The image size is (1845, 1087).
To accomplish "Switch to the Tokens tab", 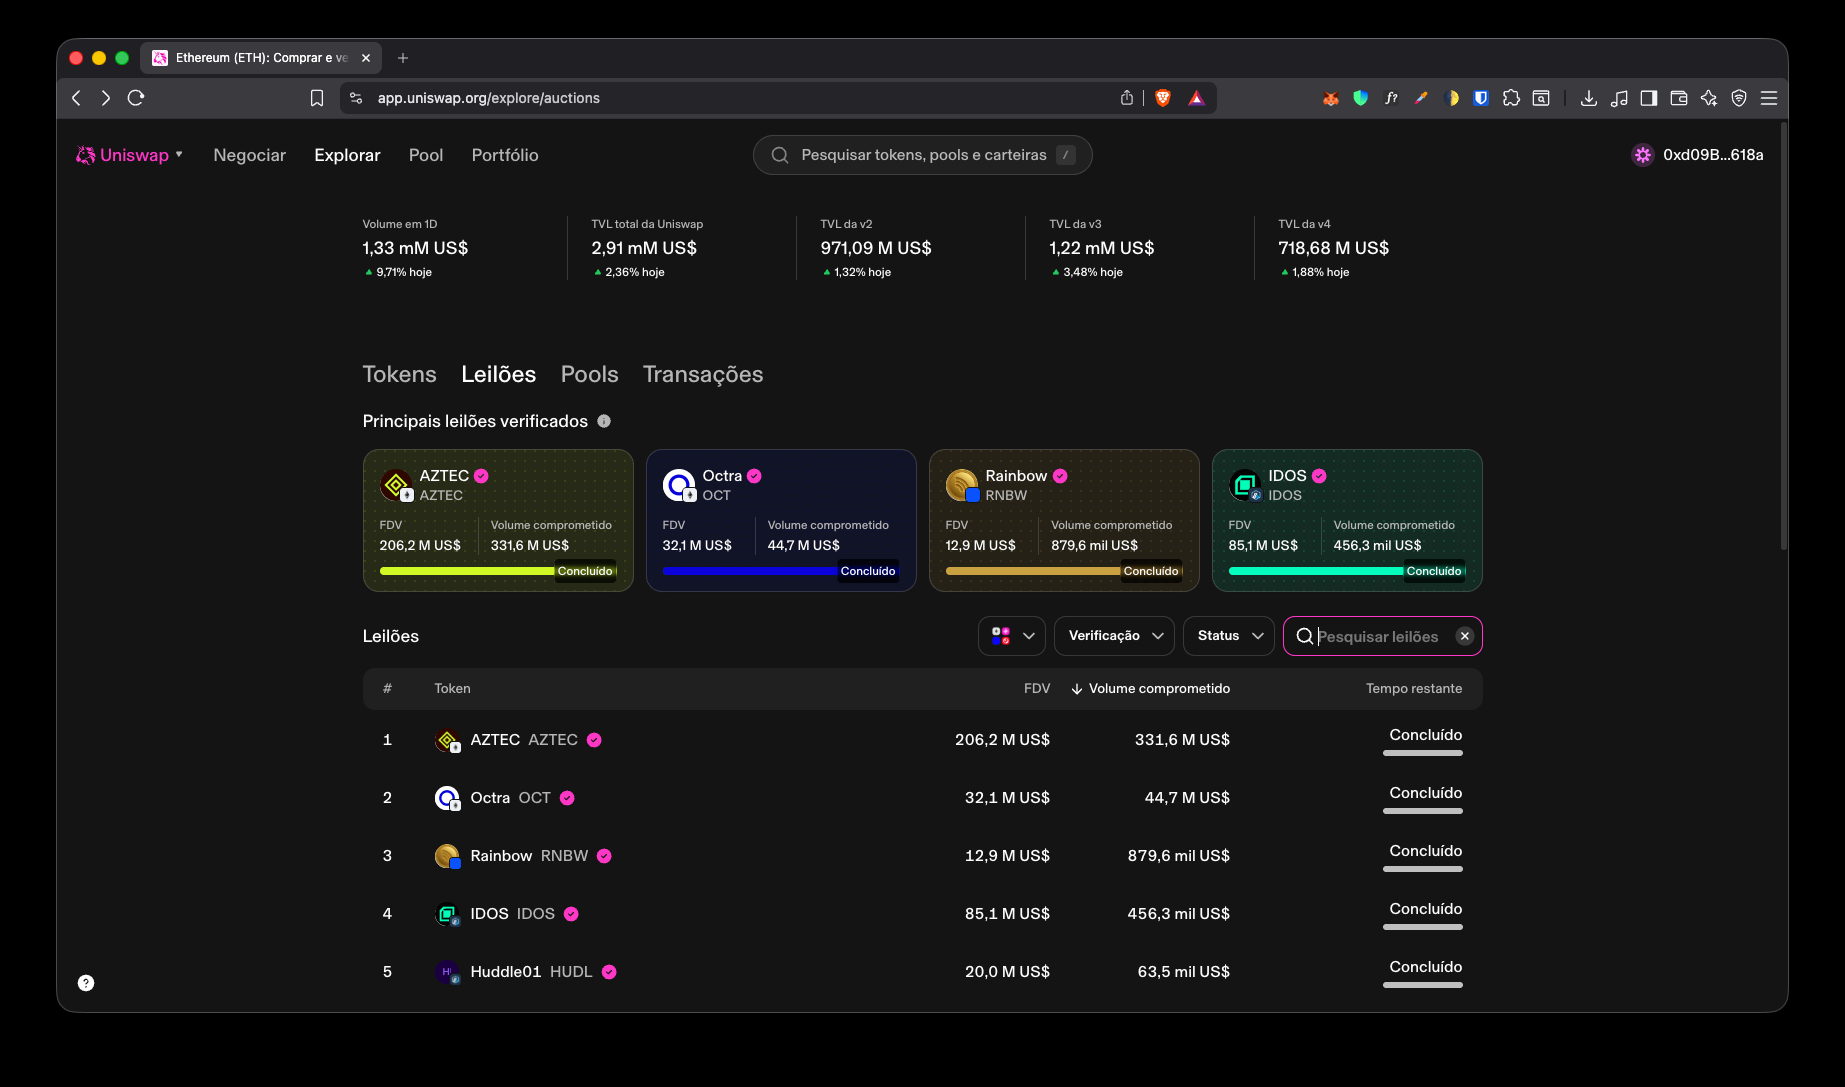I will point(399,374).
